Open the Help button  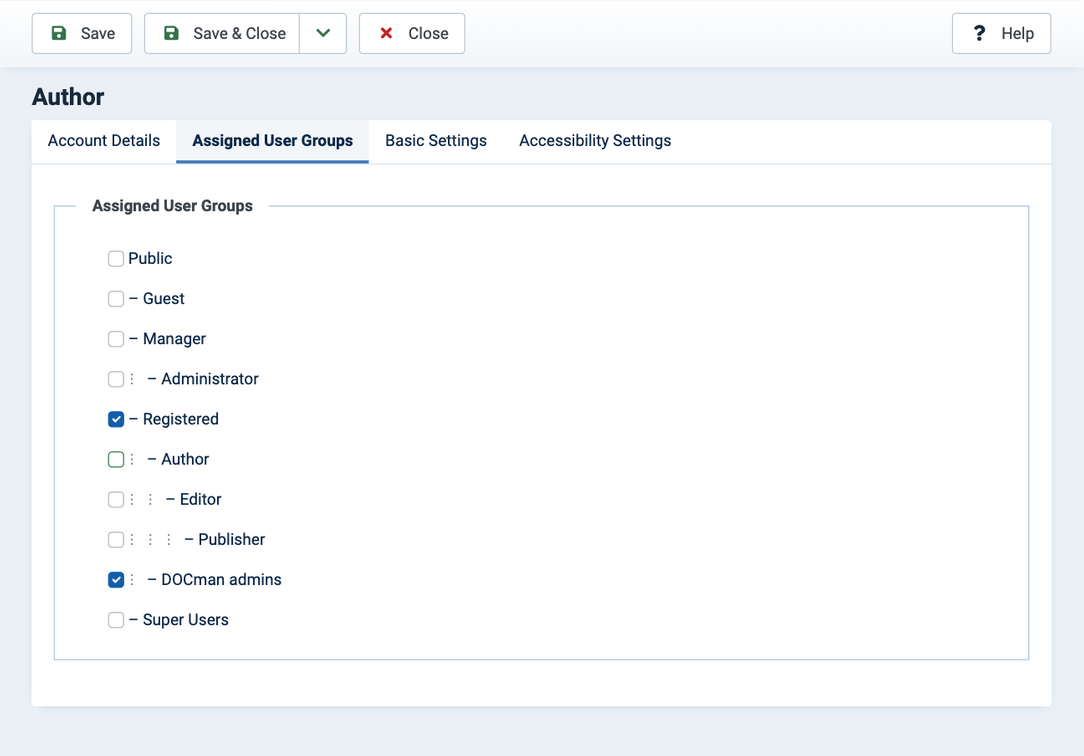[1001, 33]
